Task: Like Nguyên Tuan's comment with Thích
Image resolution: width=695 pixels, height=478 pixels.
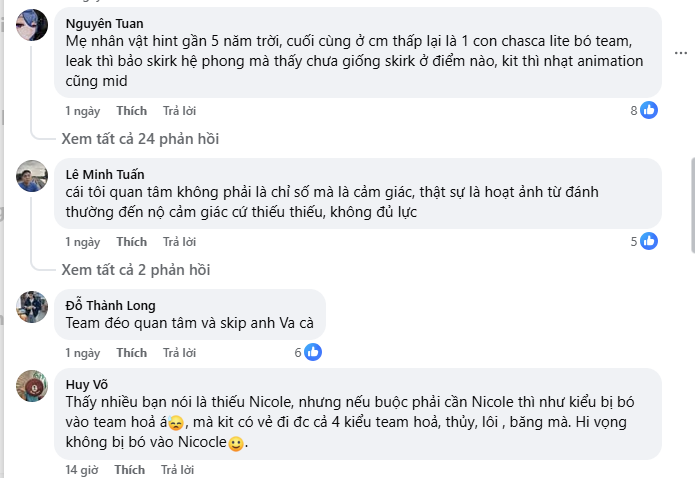Action: [131, 111]
